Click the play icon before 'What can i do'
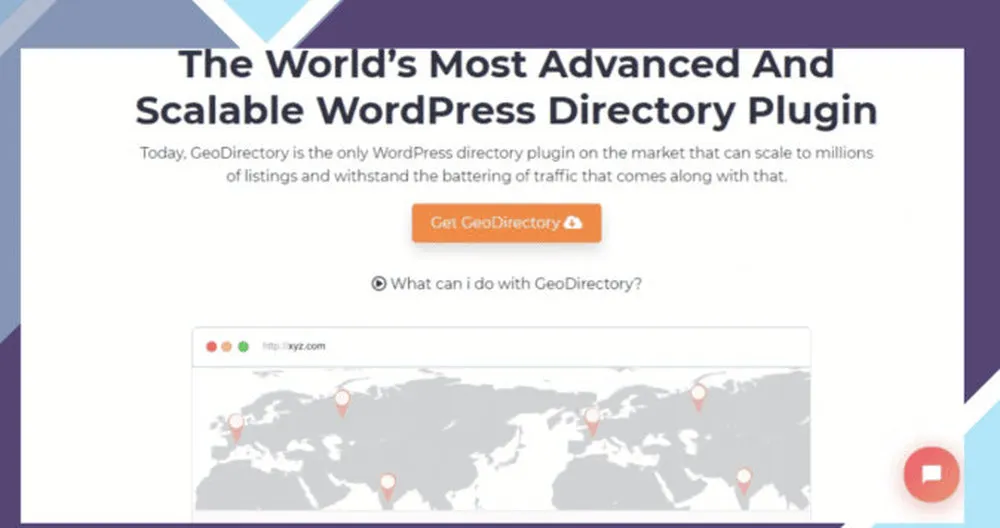Screen dimensions: 1000x528 [x=379, y=283]
